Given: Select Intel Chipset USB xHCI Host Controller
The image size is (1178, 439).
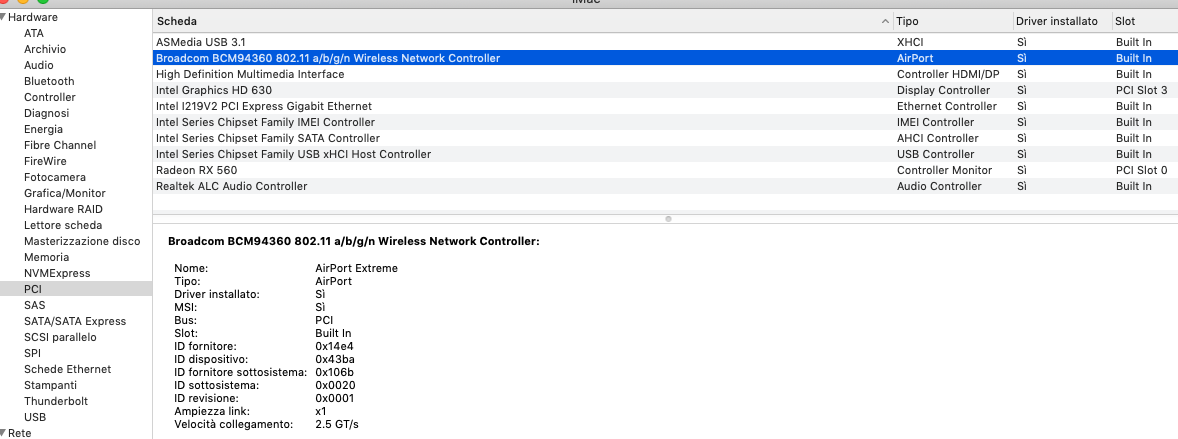Looking at the screenshot, I should coord(665,154).
